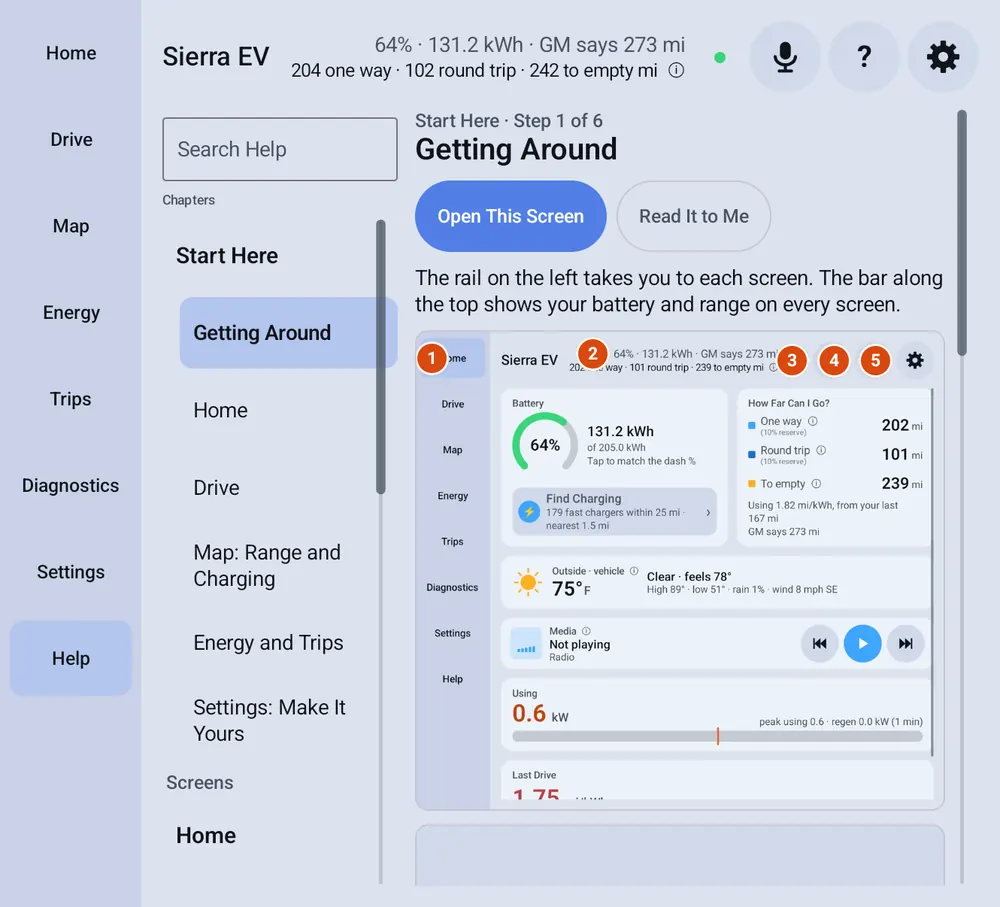Click the chapters list scrollbar
1000x907 pixels.
click(x=381, y=357)
